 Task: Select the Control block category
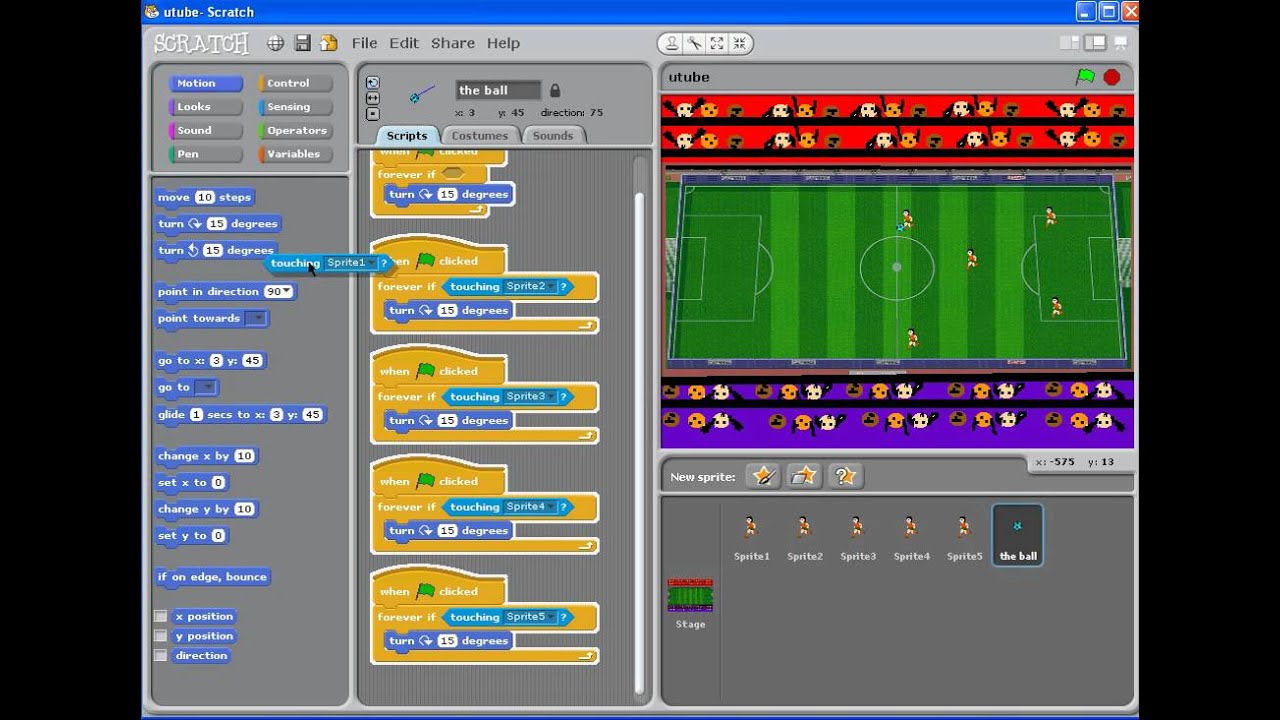(295, 83)
